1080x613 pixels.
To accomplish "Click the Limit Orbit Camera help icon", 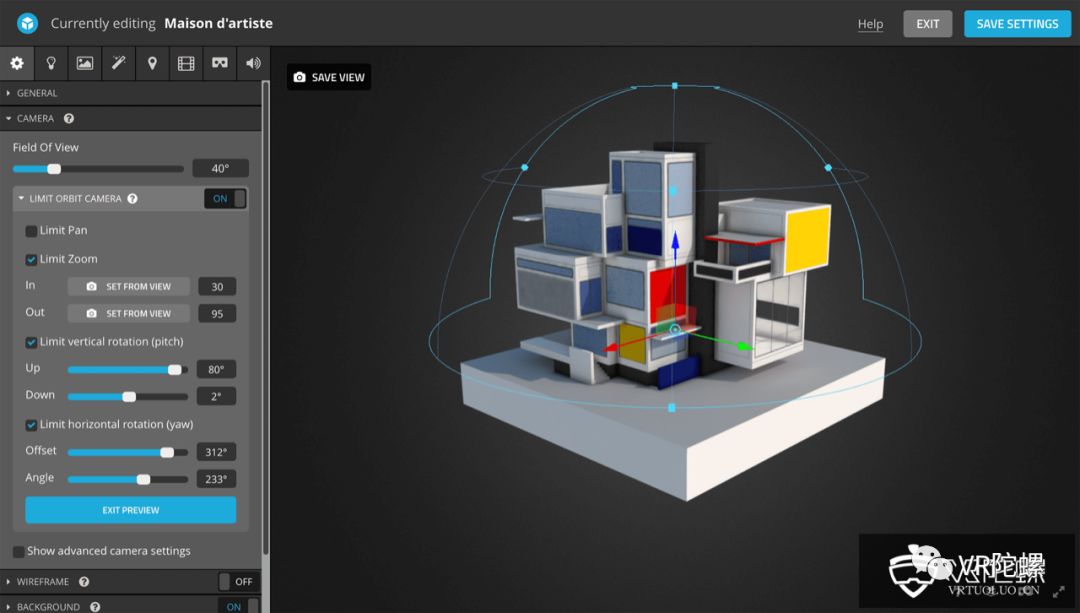I will point(132,198).
